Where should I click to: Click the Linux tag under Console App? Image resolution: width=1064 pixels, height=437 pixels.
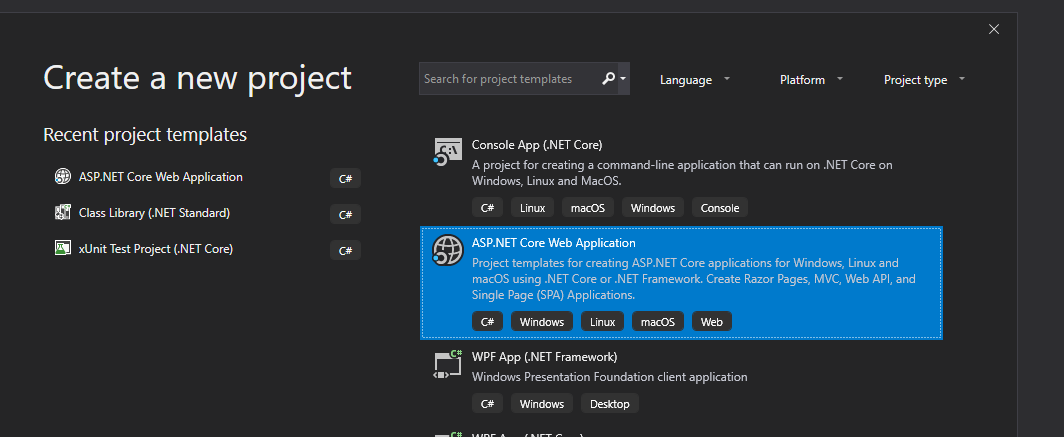(x=533, y=208)
